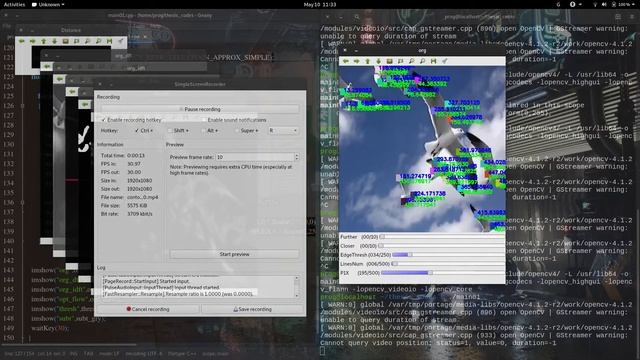Fit image to window in Distance toolbar
The image size is (640, 360).
click(x=76, y=41)
